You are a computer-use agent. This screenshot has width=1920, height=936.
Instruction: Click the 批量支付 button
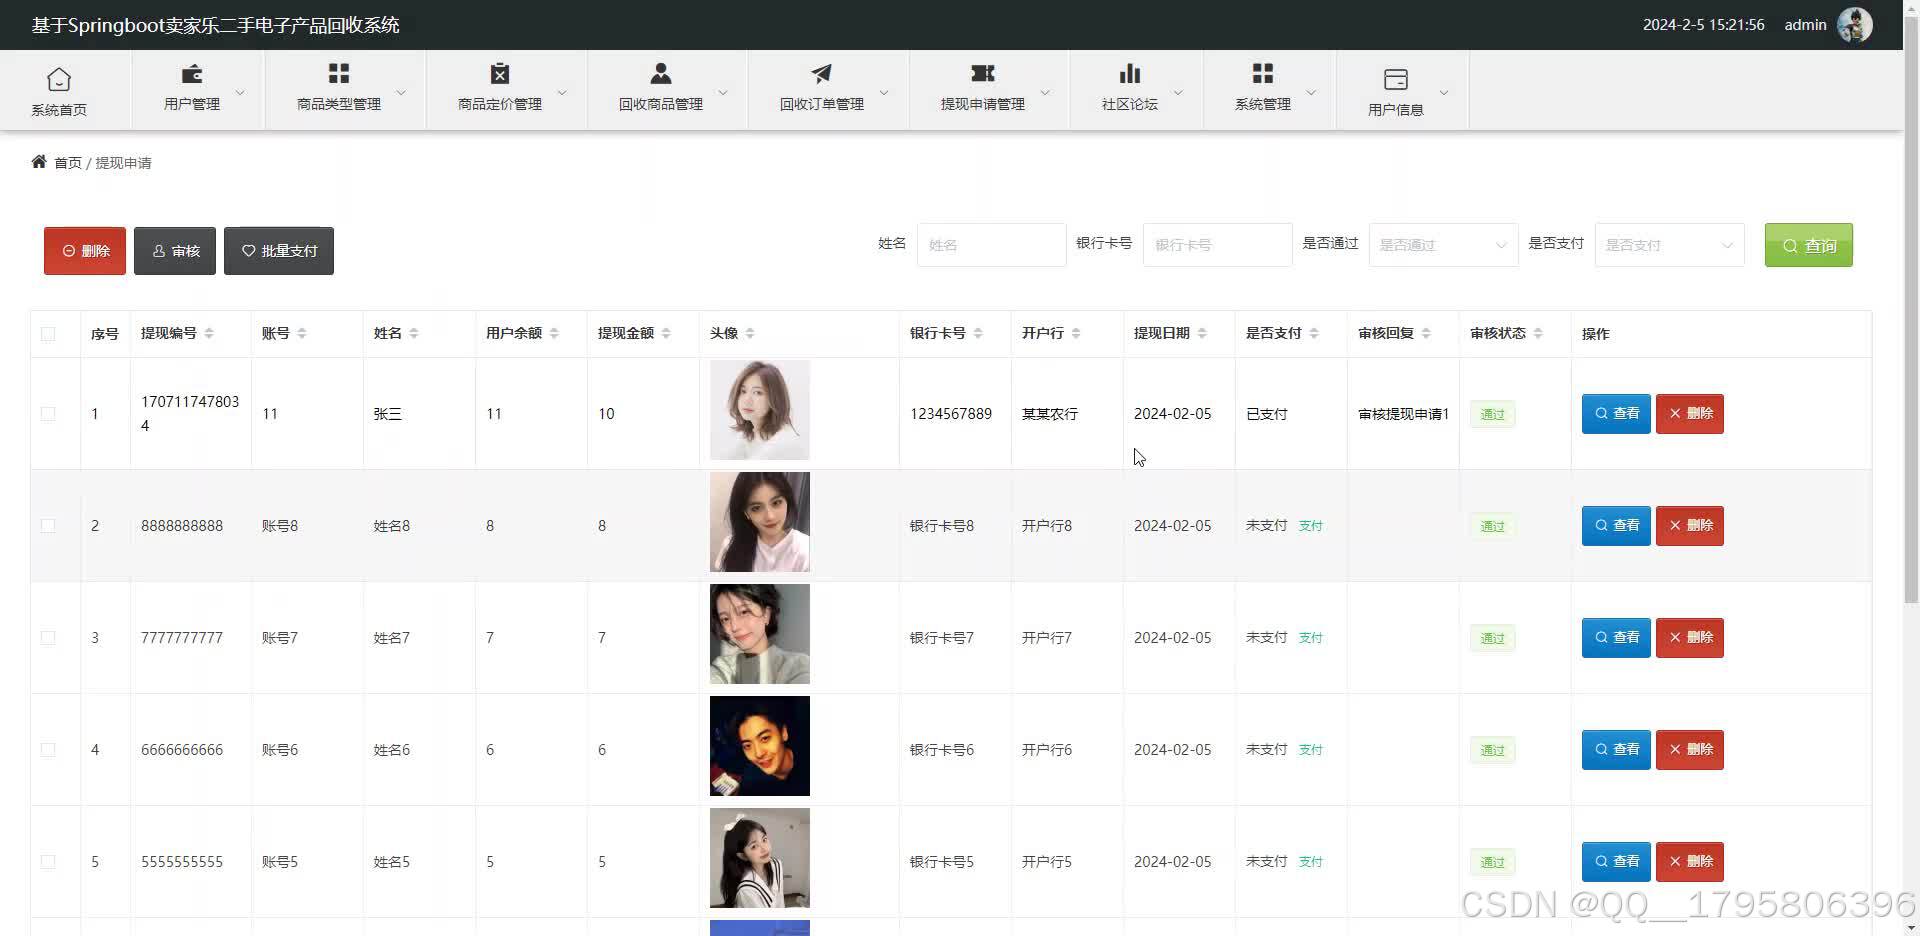[x=279, y=251]
